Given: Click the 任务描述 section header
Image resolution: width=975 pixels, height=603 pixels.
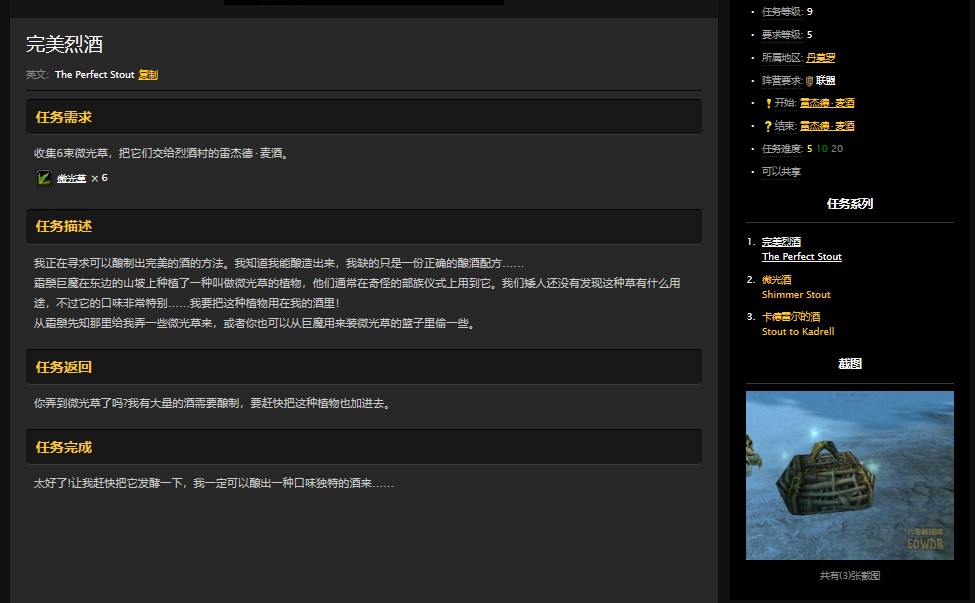Looking at the screenshot, I should (x=64, y=226).
